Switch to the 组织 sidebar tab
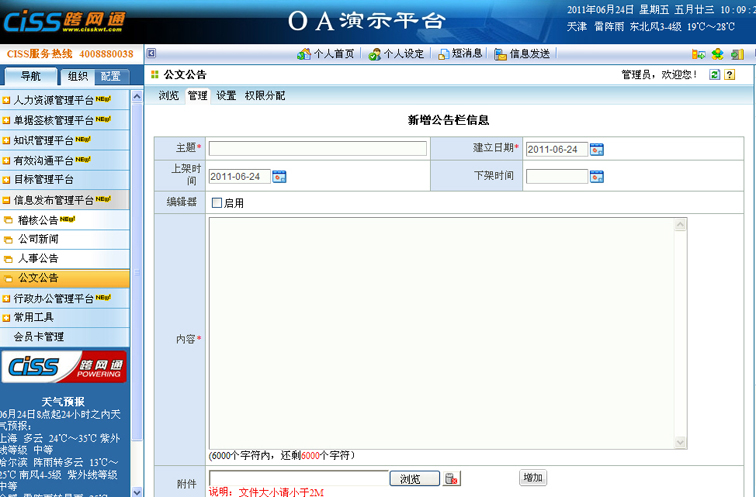This screenshot has width=756, height=497. [x=77, y=77]
